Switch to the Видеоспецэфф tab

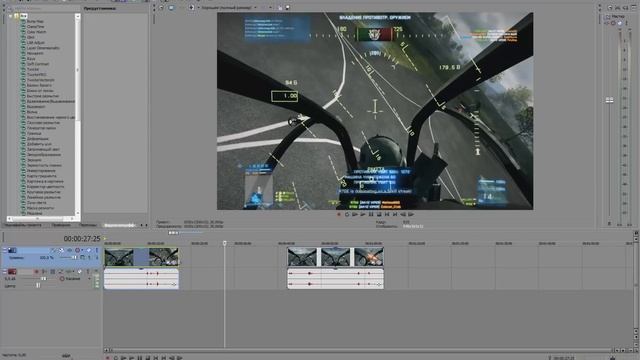click(x=119, y=225)
